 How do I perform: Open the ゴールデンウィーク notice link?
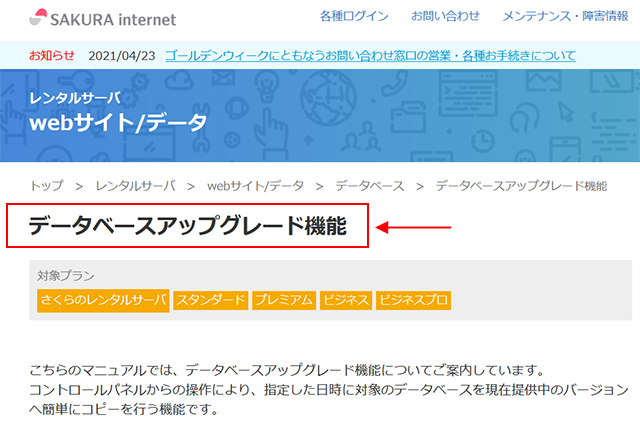(371, 56)
